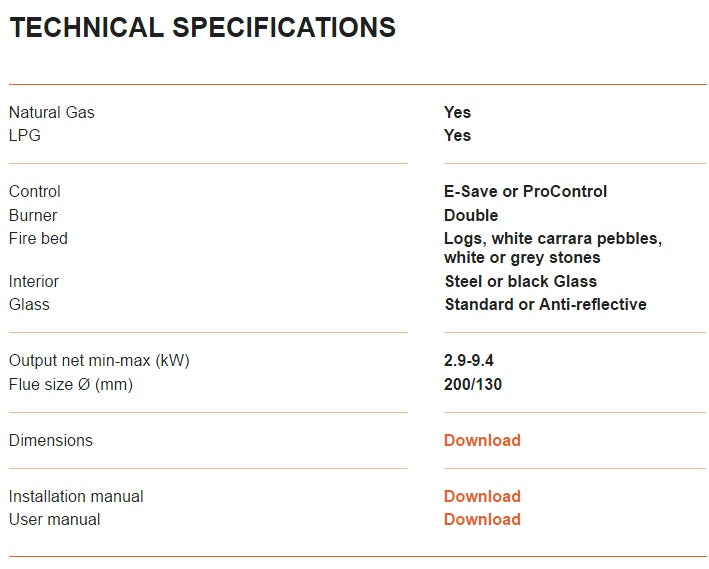Image resolution: width=709 pixels, height=569 pixels.
Task: Click the Output net min-max label
Action: tap(99, 360)
